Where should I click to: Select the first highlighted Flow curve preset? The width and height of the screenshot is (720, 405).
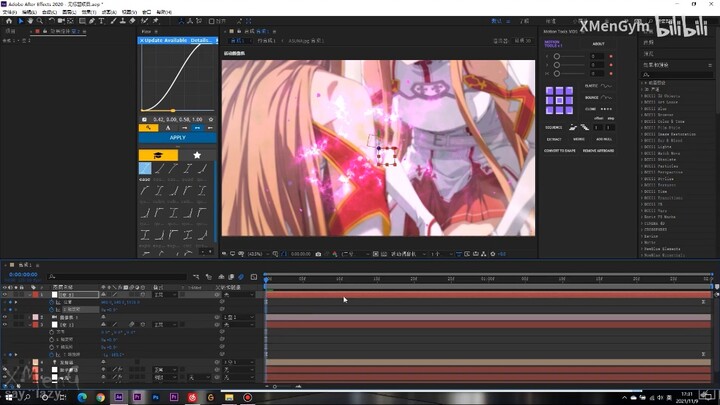tap(145, 169)
